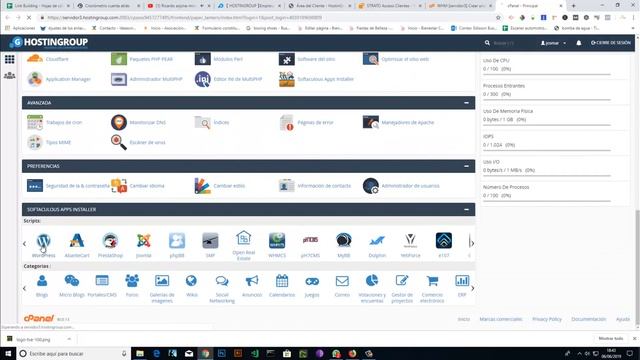Image resolution: width=640 pixels, height=360 pixels.
Task: Open the grid home icon in sidebar
Action: (9, 59)
